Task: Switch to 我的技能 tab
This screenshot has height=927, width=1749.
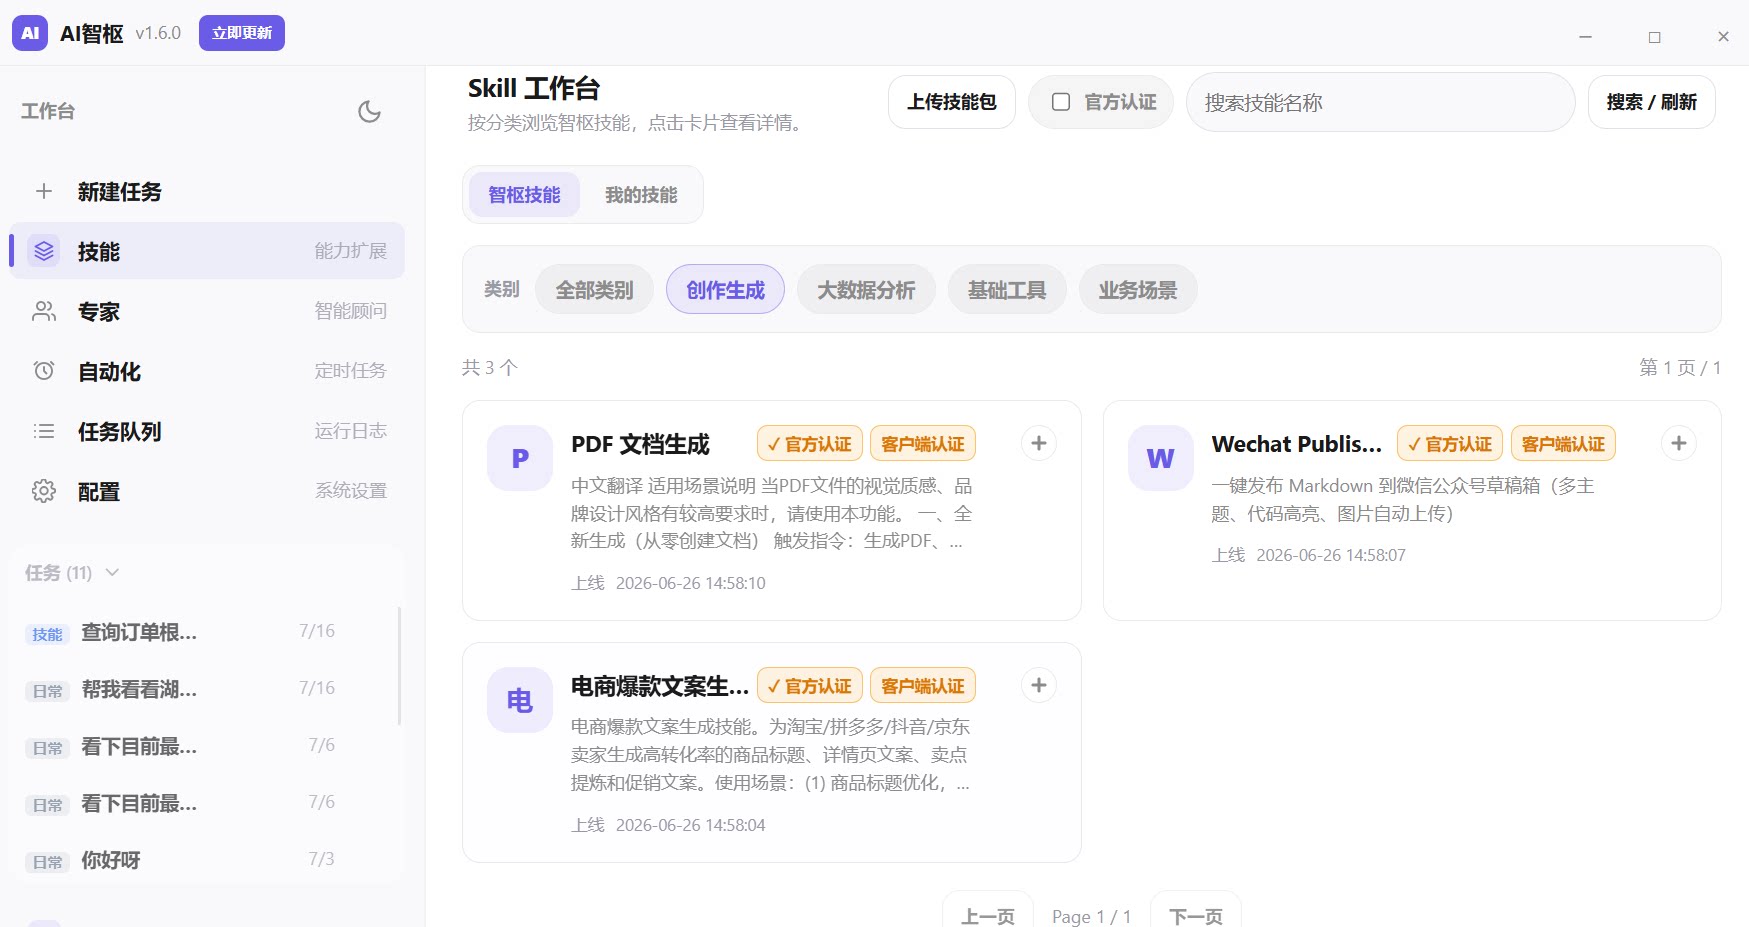Action: (641, 195)
